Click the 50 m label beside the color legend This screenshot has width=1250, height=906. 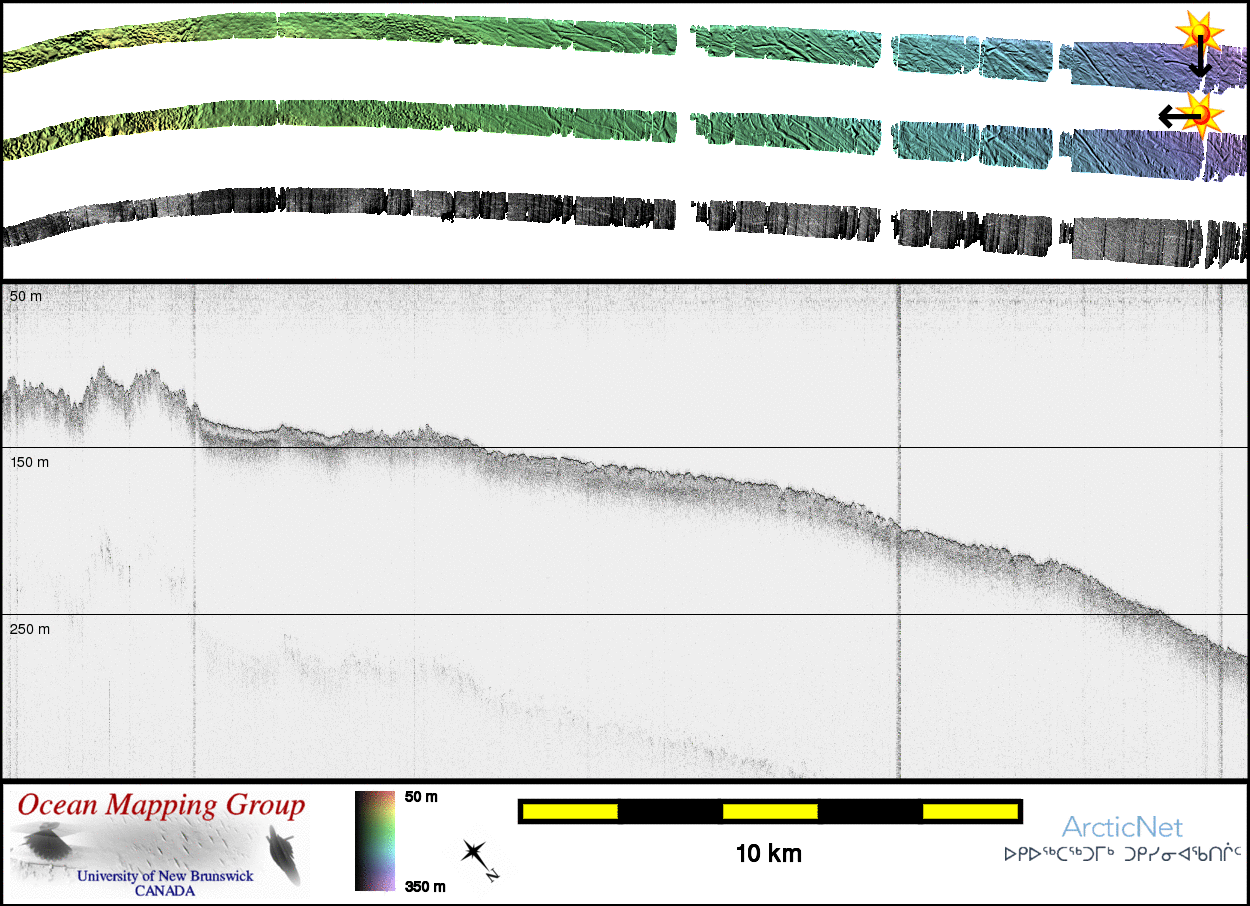coord(421,797)
